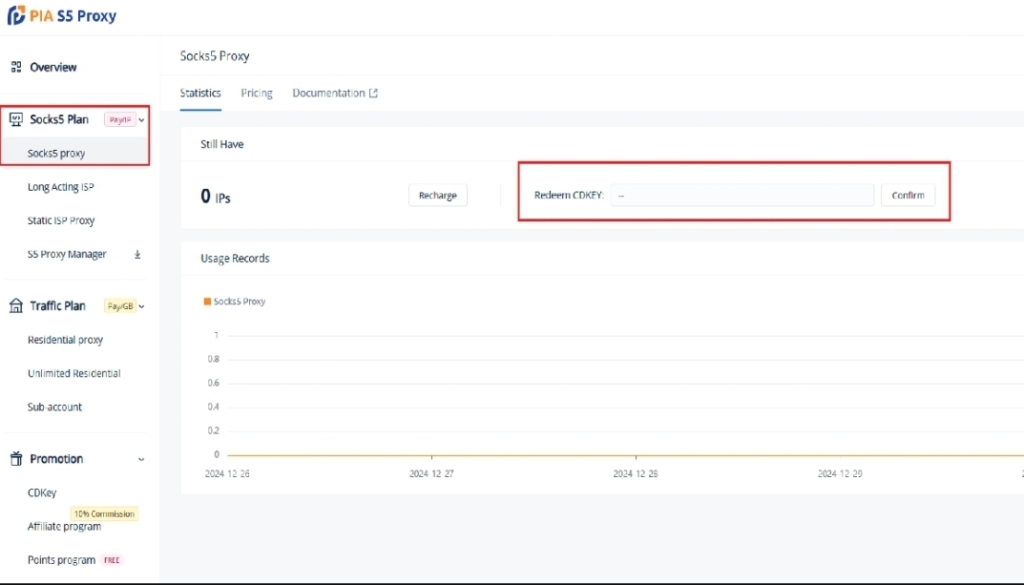The height and width of the screenshot is (585, 1024).
Task: Collapse the Promotion section chevron
Action: tap(141, 459)
